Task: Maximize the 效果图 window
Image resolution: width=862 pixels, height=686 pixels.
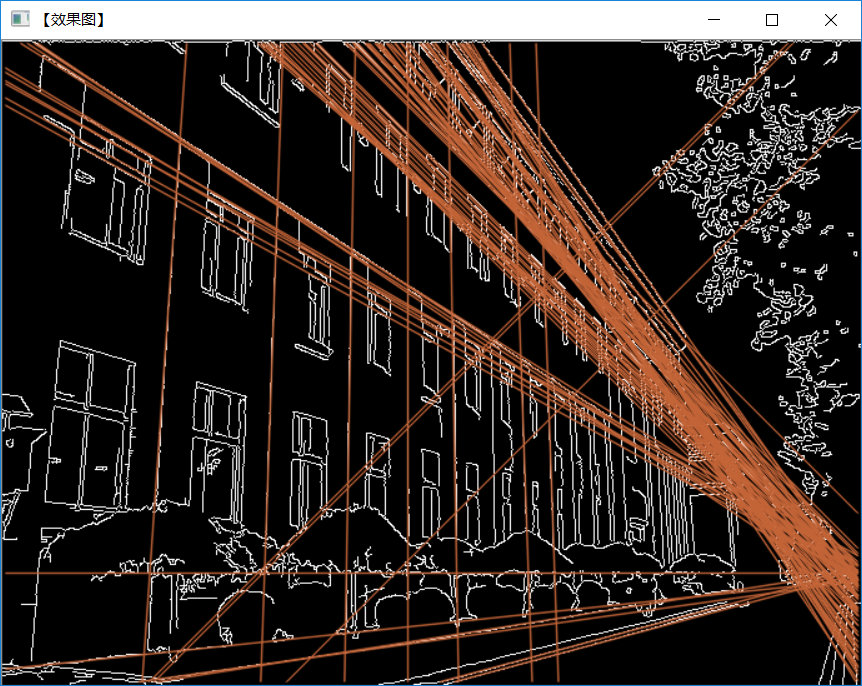Action: click(x=771, y=20)
